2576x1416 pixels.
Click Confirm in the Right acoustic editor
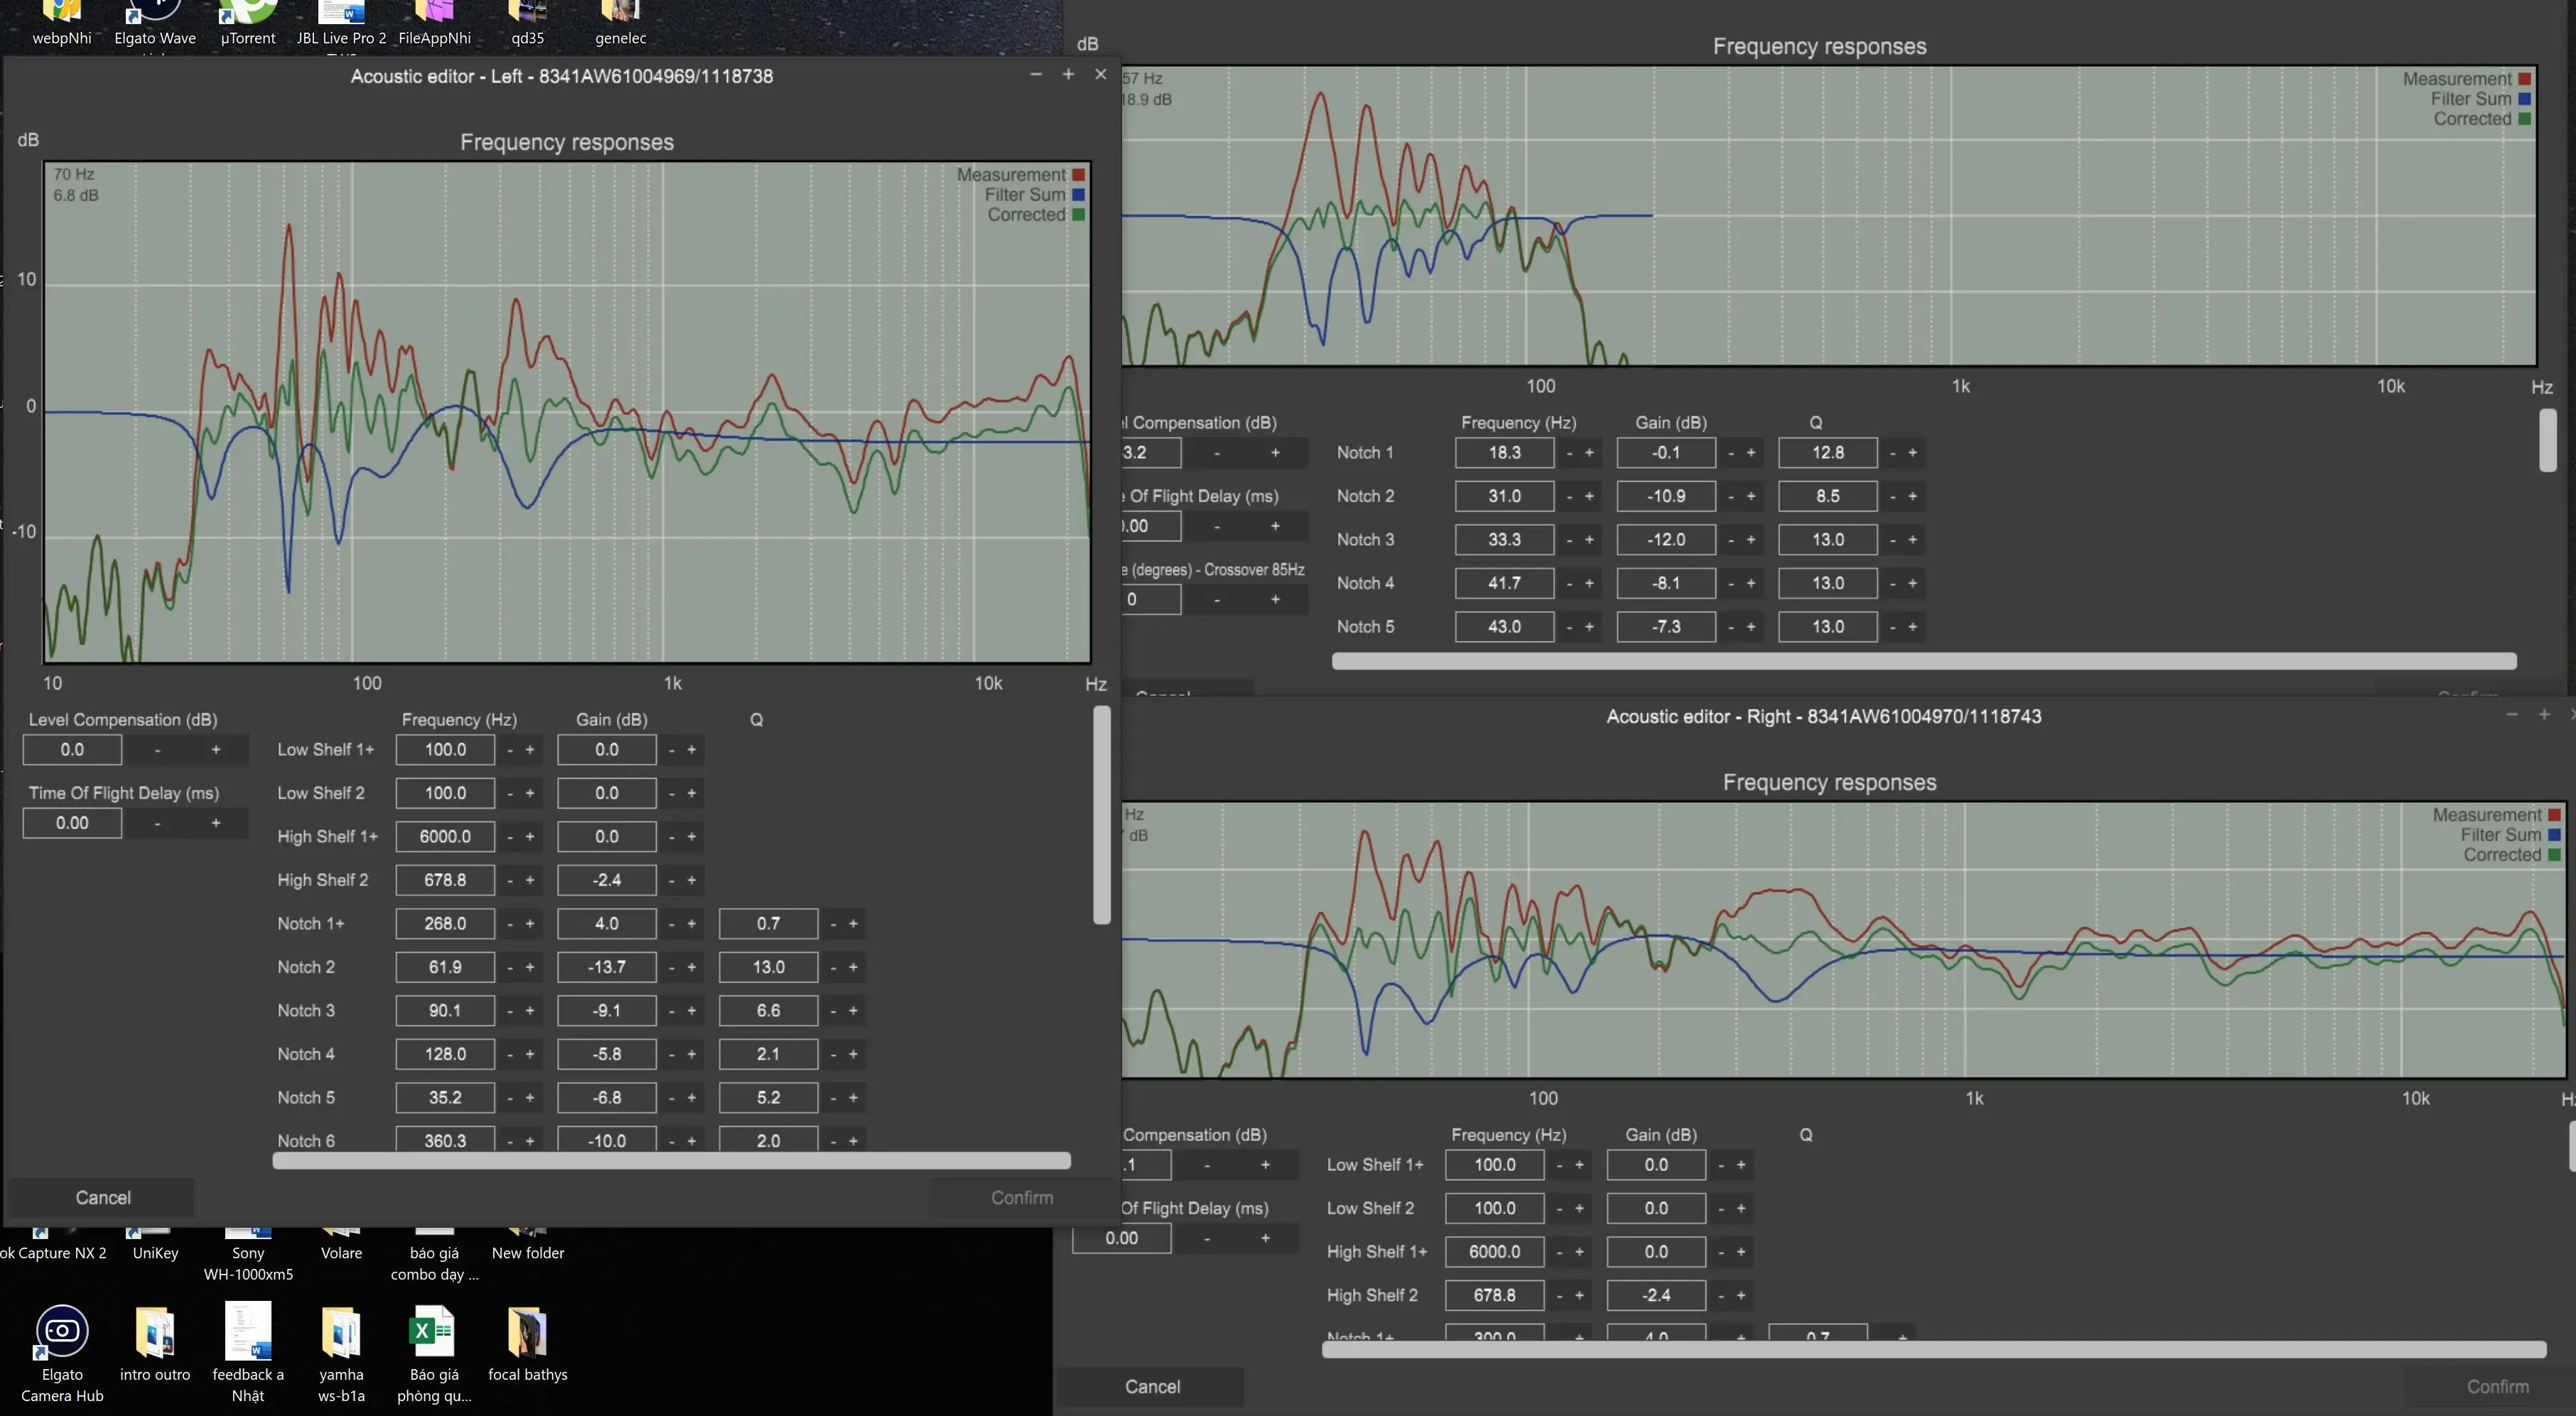pos(2497,1386)
